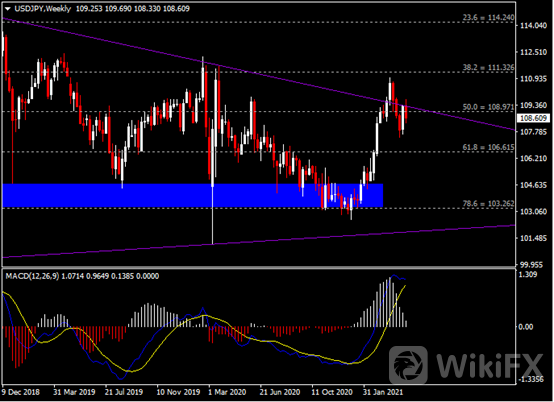
Task: Select the 50.0 = 108.971 Fibonacci label
Action: 488,107
